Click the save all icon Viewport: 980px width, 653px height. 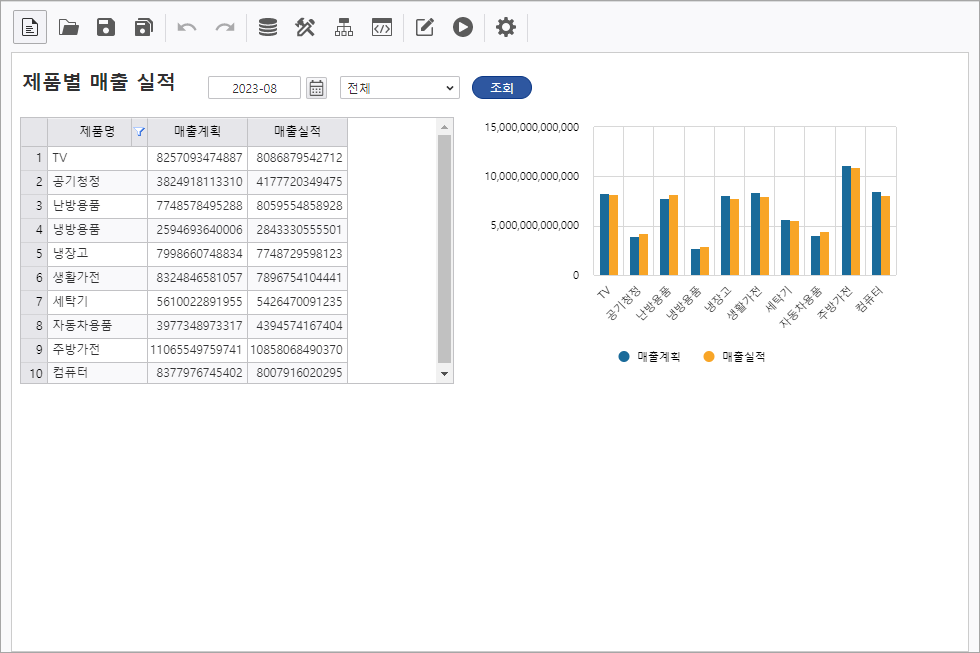click(144, 27)
